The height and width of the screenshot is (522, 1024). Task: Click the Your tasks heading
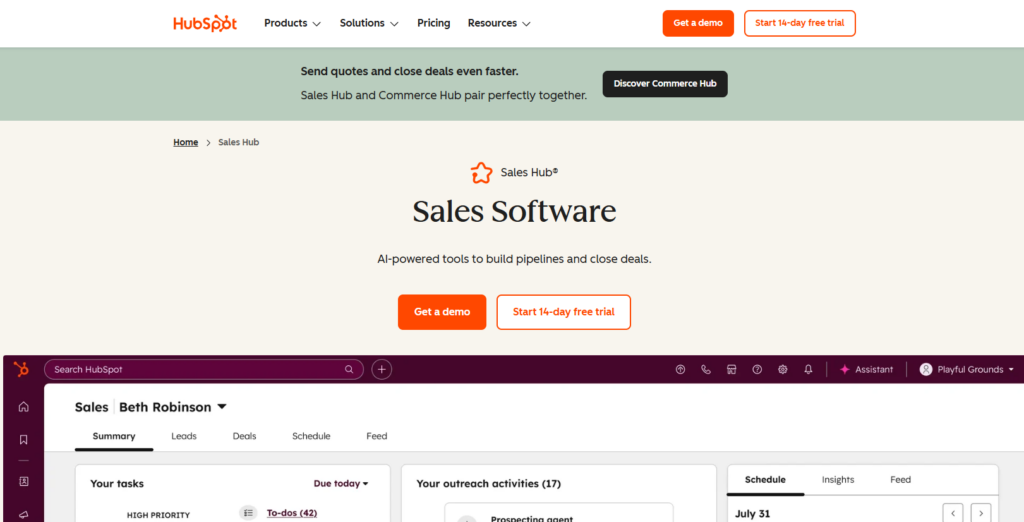(117, 483)
